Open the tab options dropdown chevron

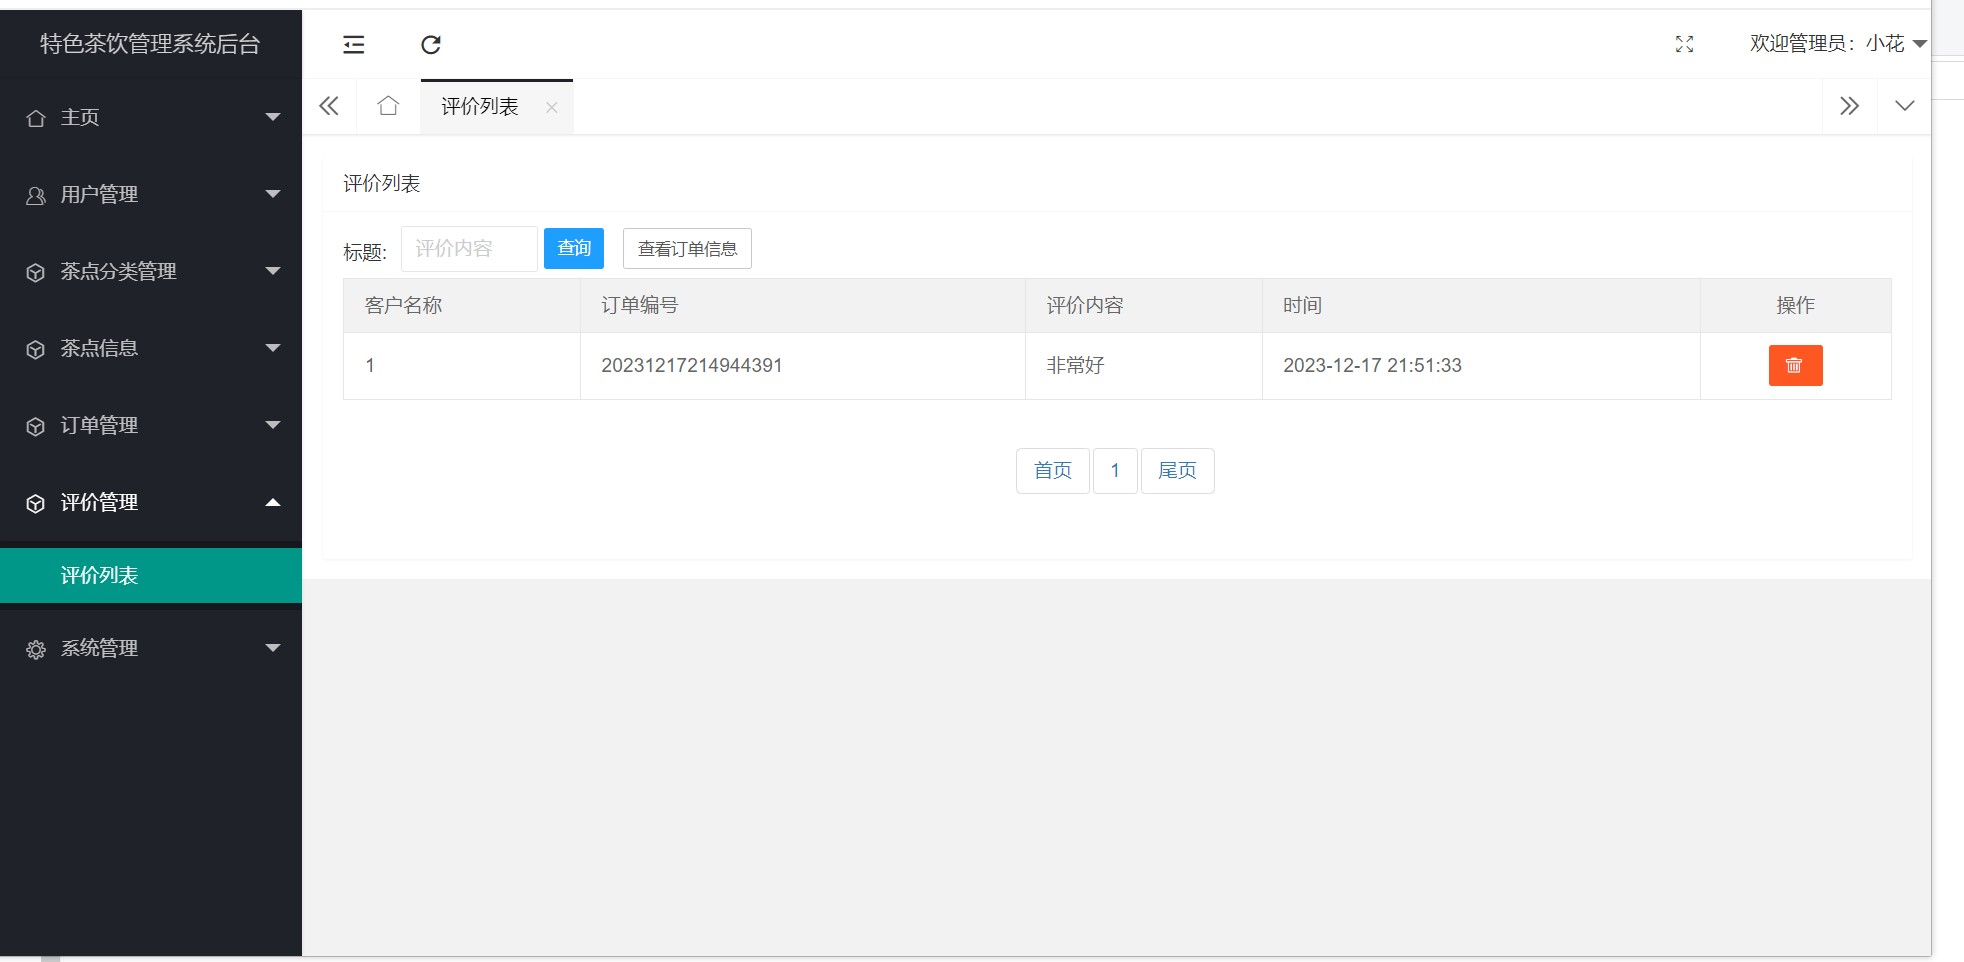click(x=1904, y=106)
